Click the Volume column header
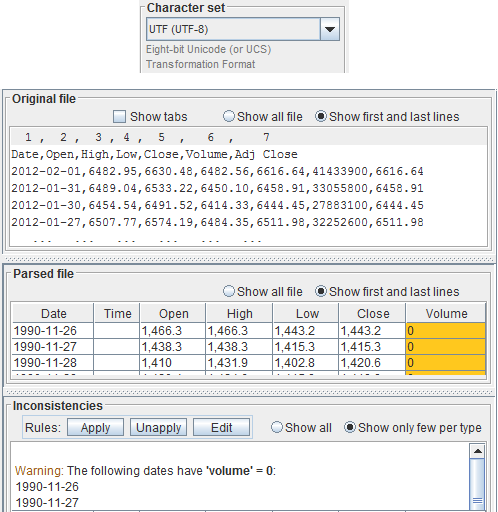 click(x=446, y=313)
